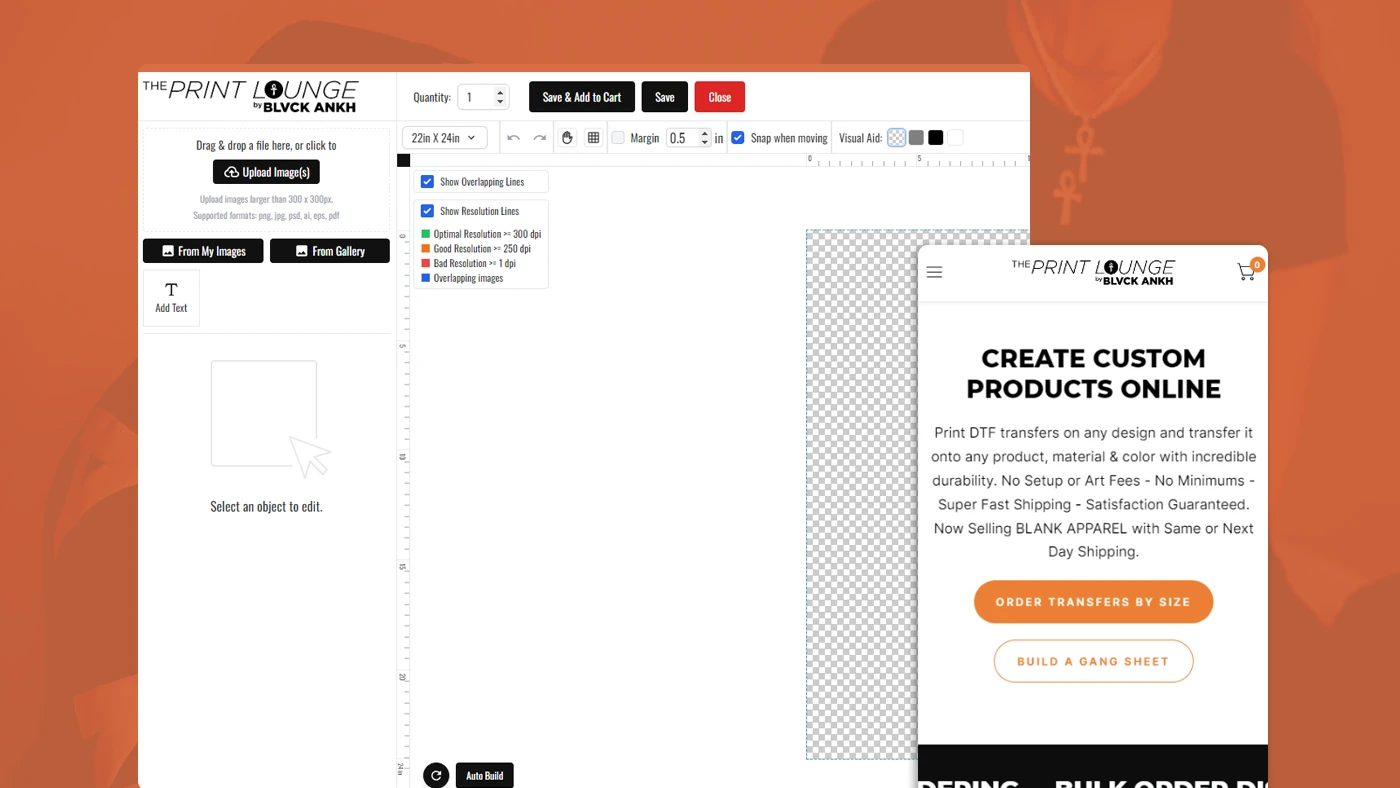Click the Print Lounge logo on the mobile site
This screenshot has height=788, width=1400.
1093,271
